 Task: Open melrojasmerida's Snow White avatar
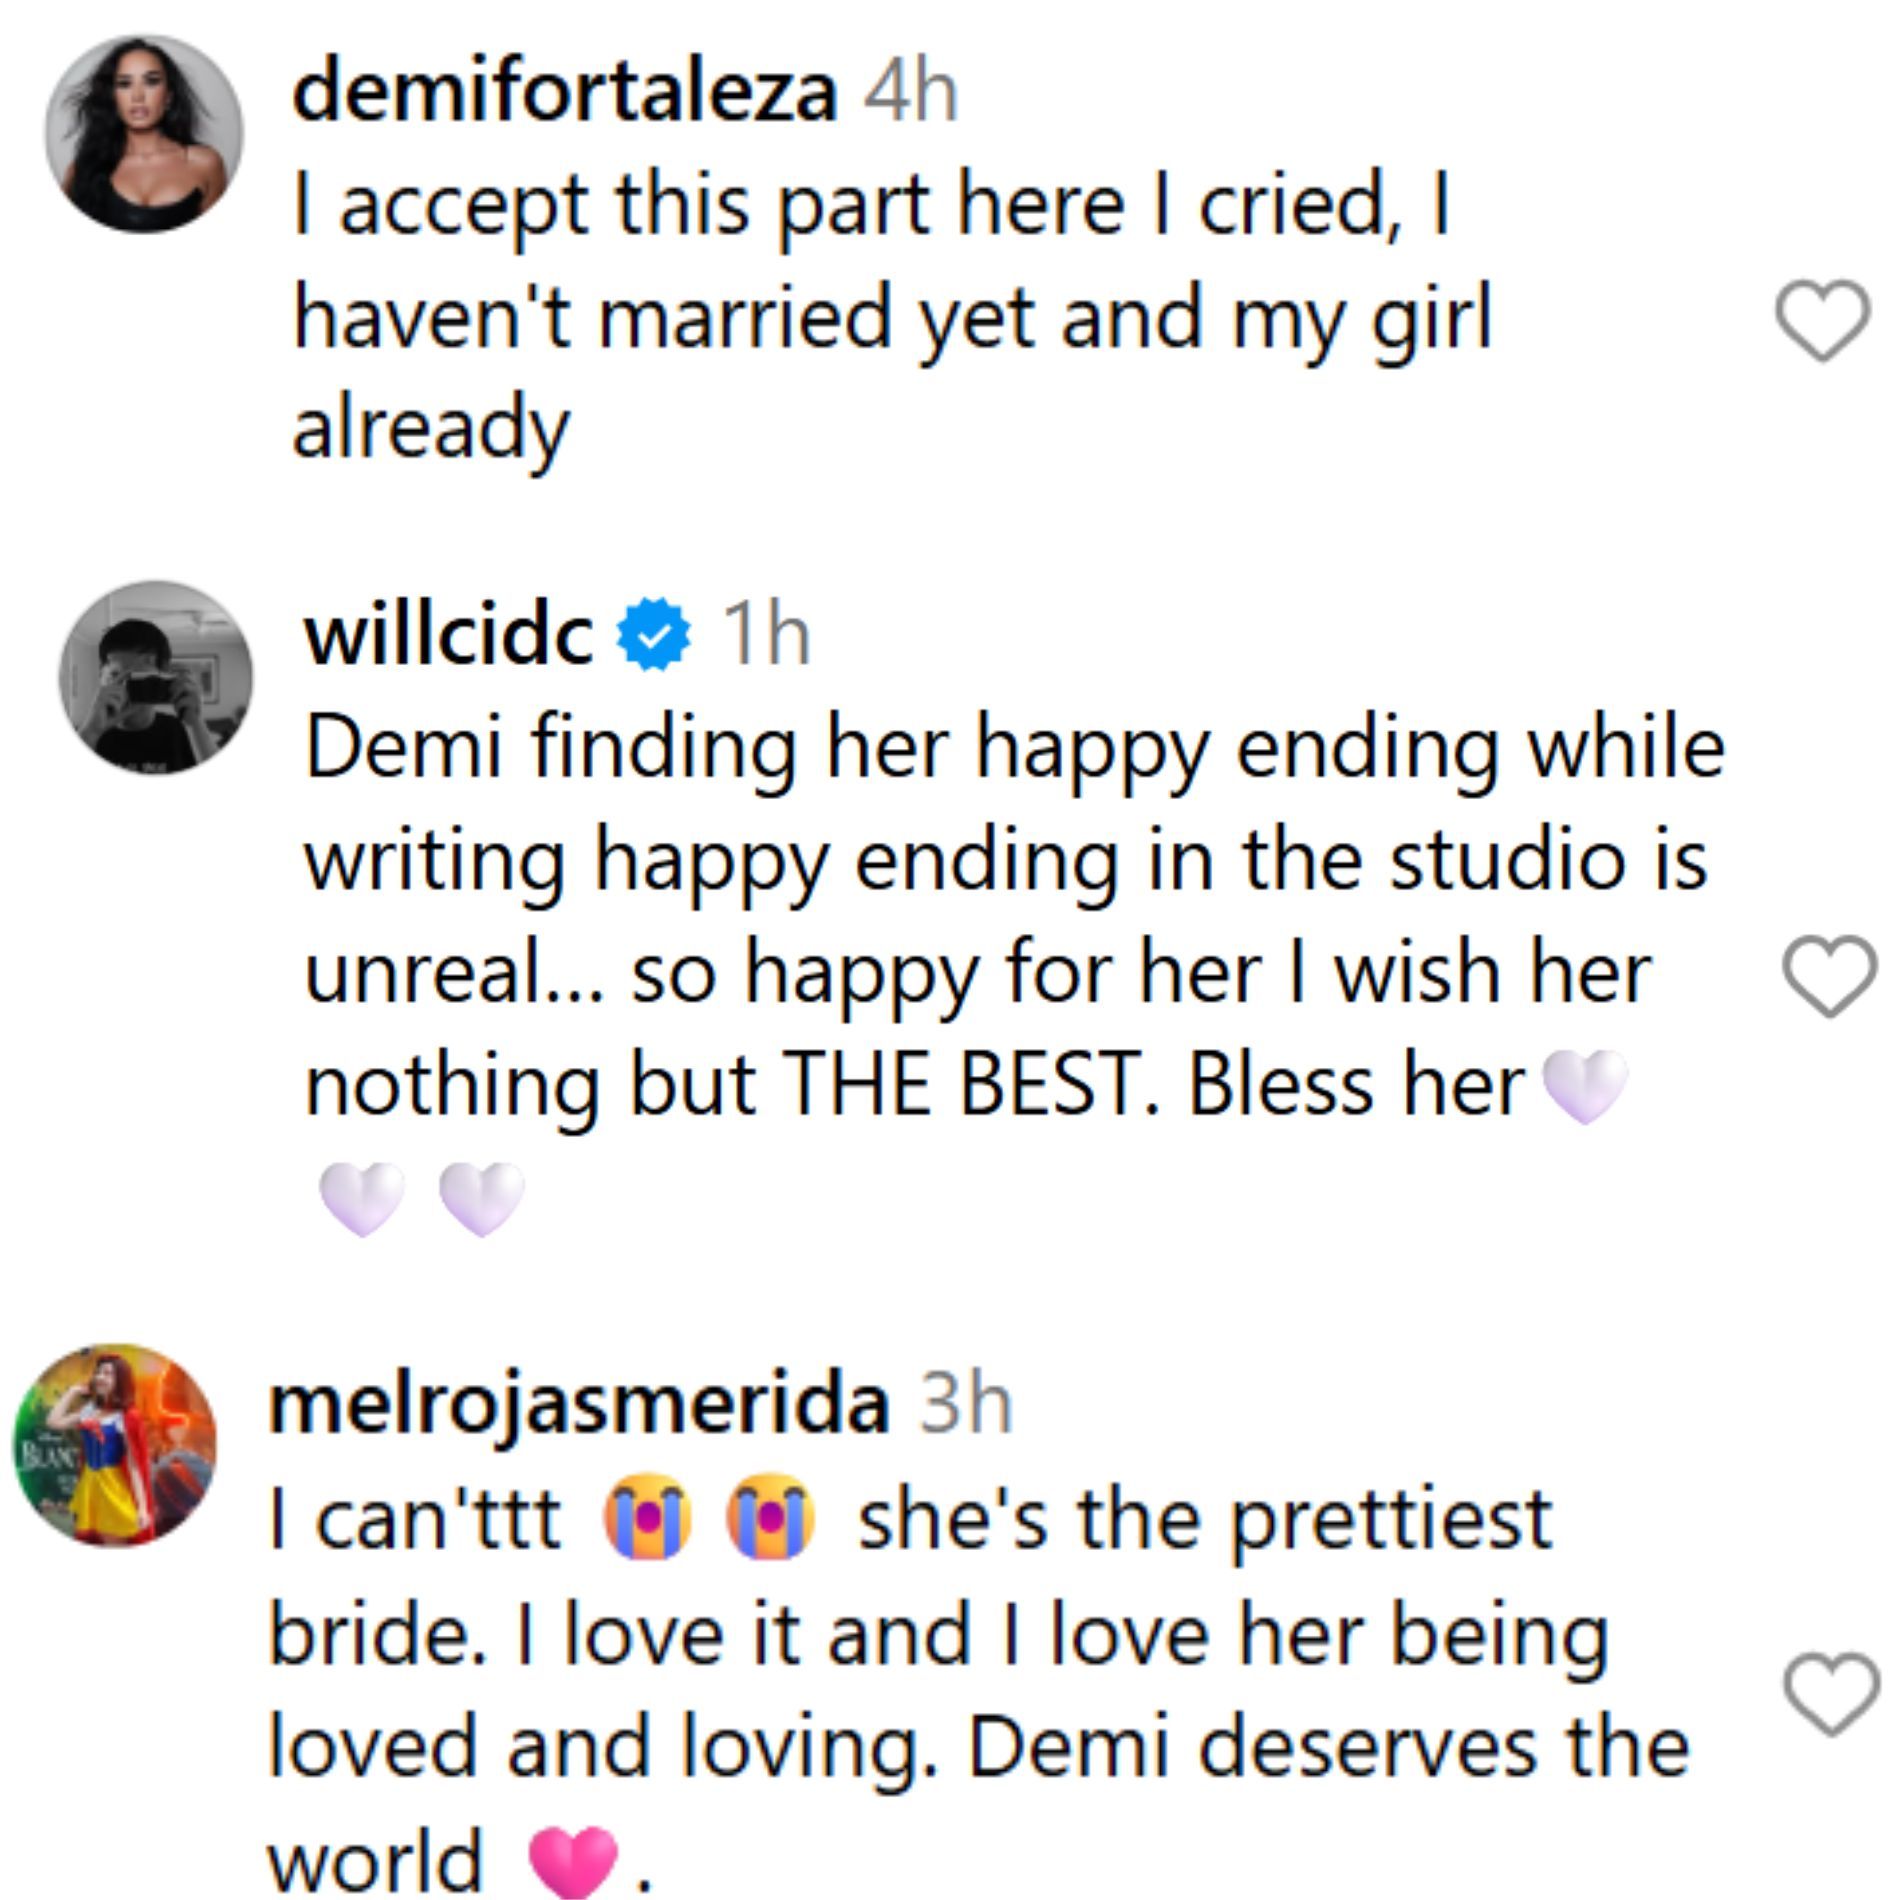[x=115, y=1444]
